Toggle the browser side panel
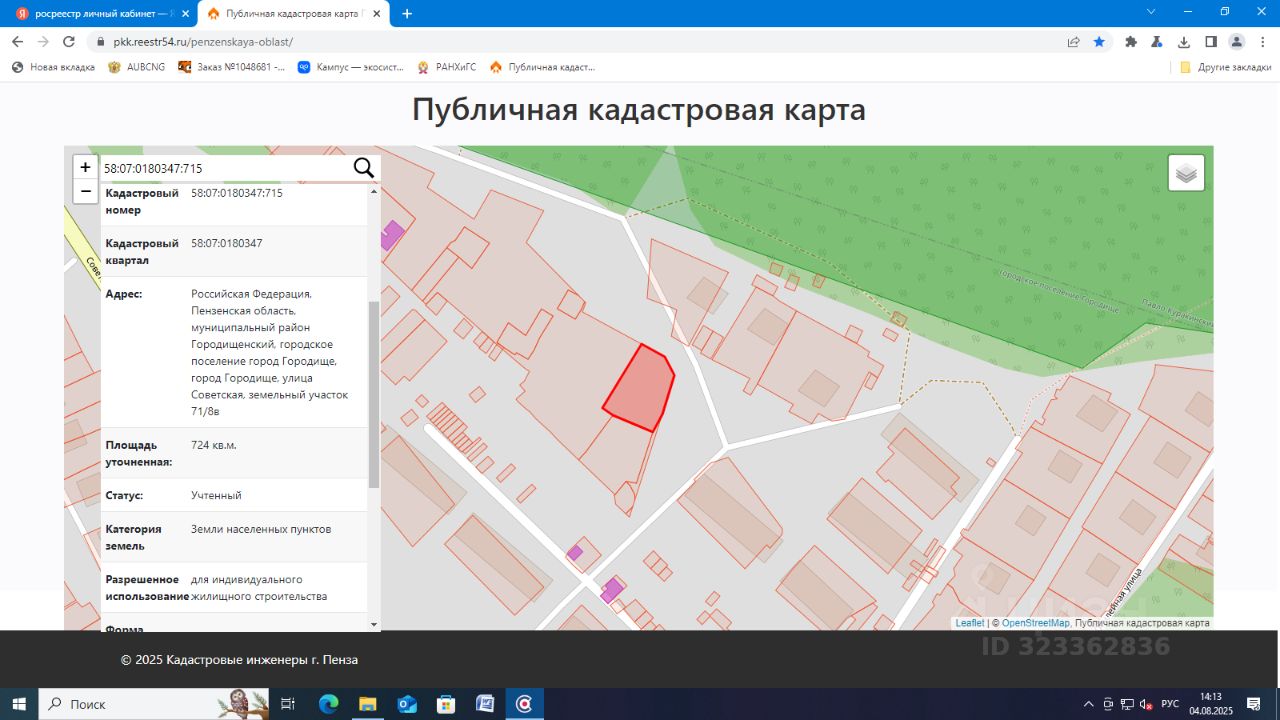Screen dimensions: 1280x720 (1210, 42)
